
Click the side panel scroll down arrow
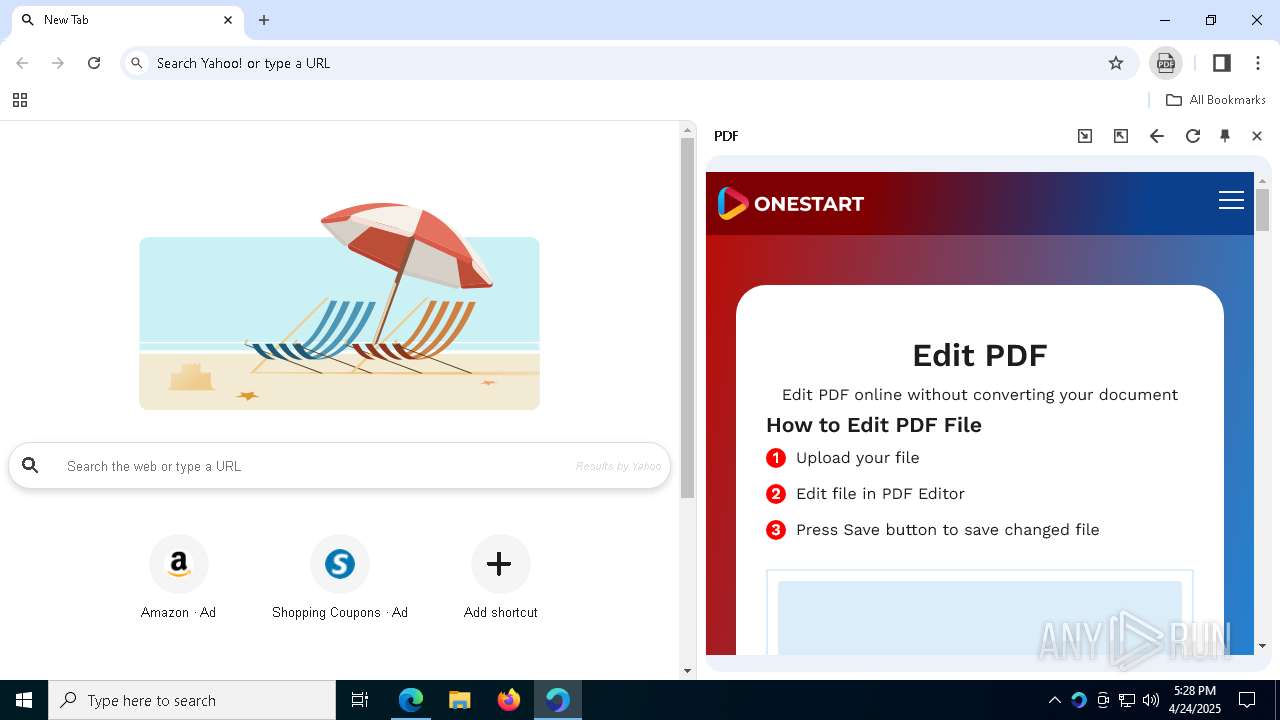1262,646
